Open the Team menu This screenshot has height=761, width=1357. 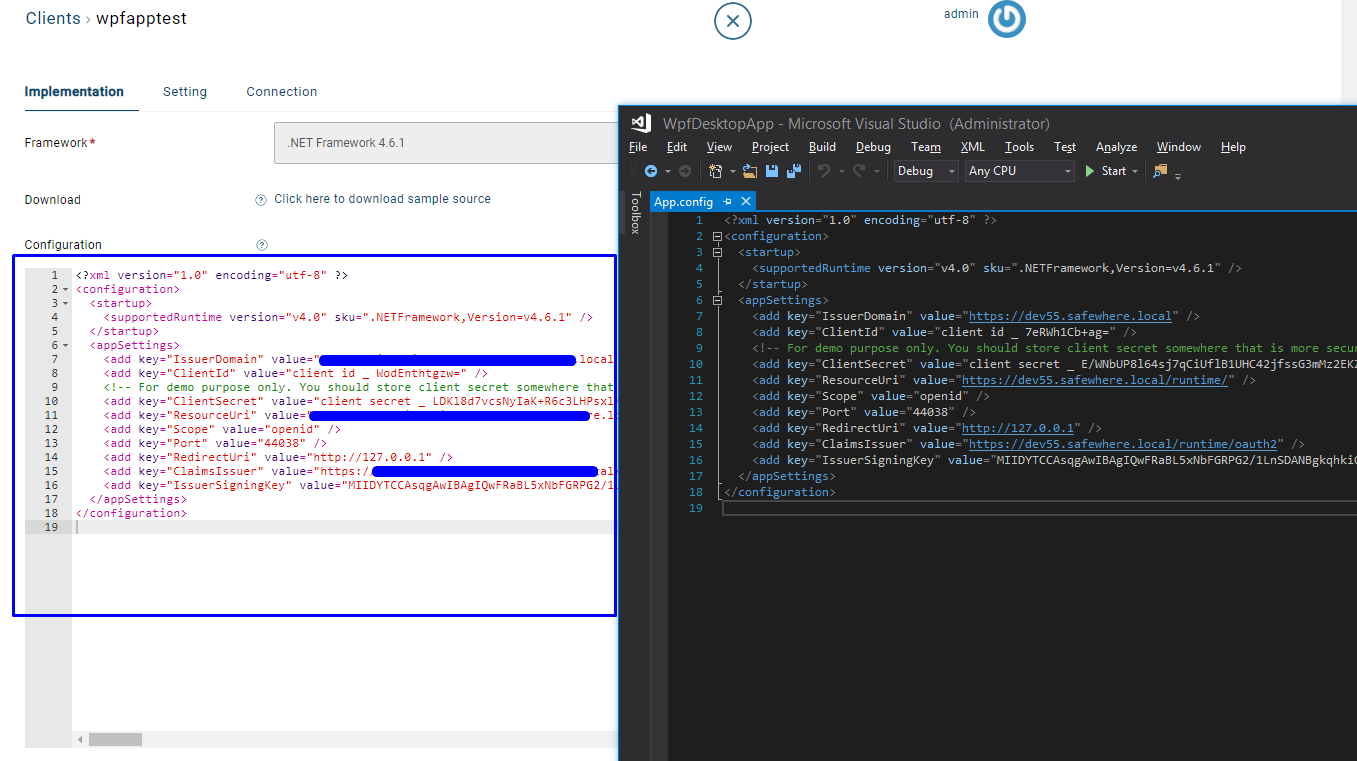[x=926, y=147]
